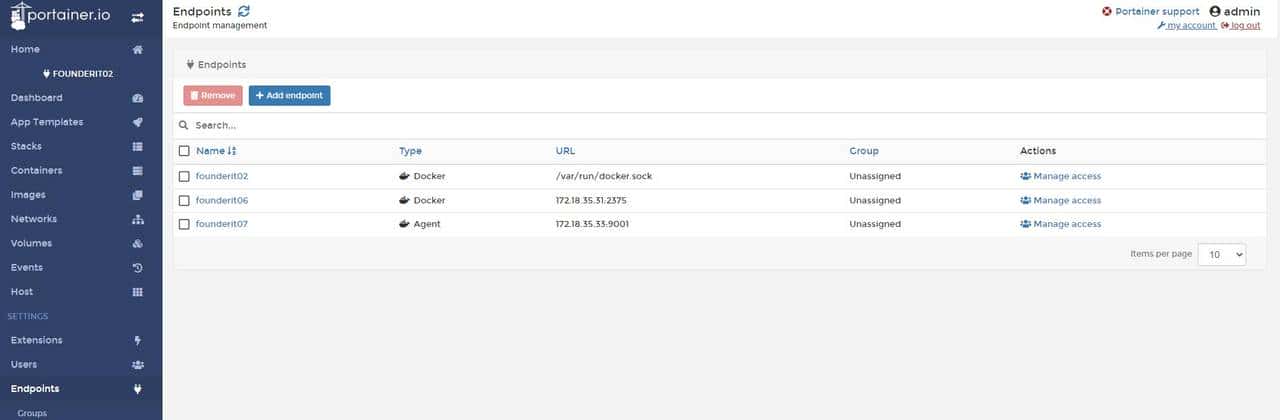
Task: Click the Events history icon
Action: pos(138,268)
